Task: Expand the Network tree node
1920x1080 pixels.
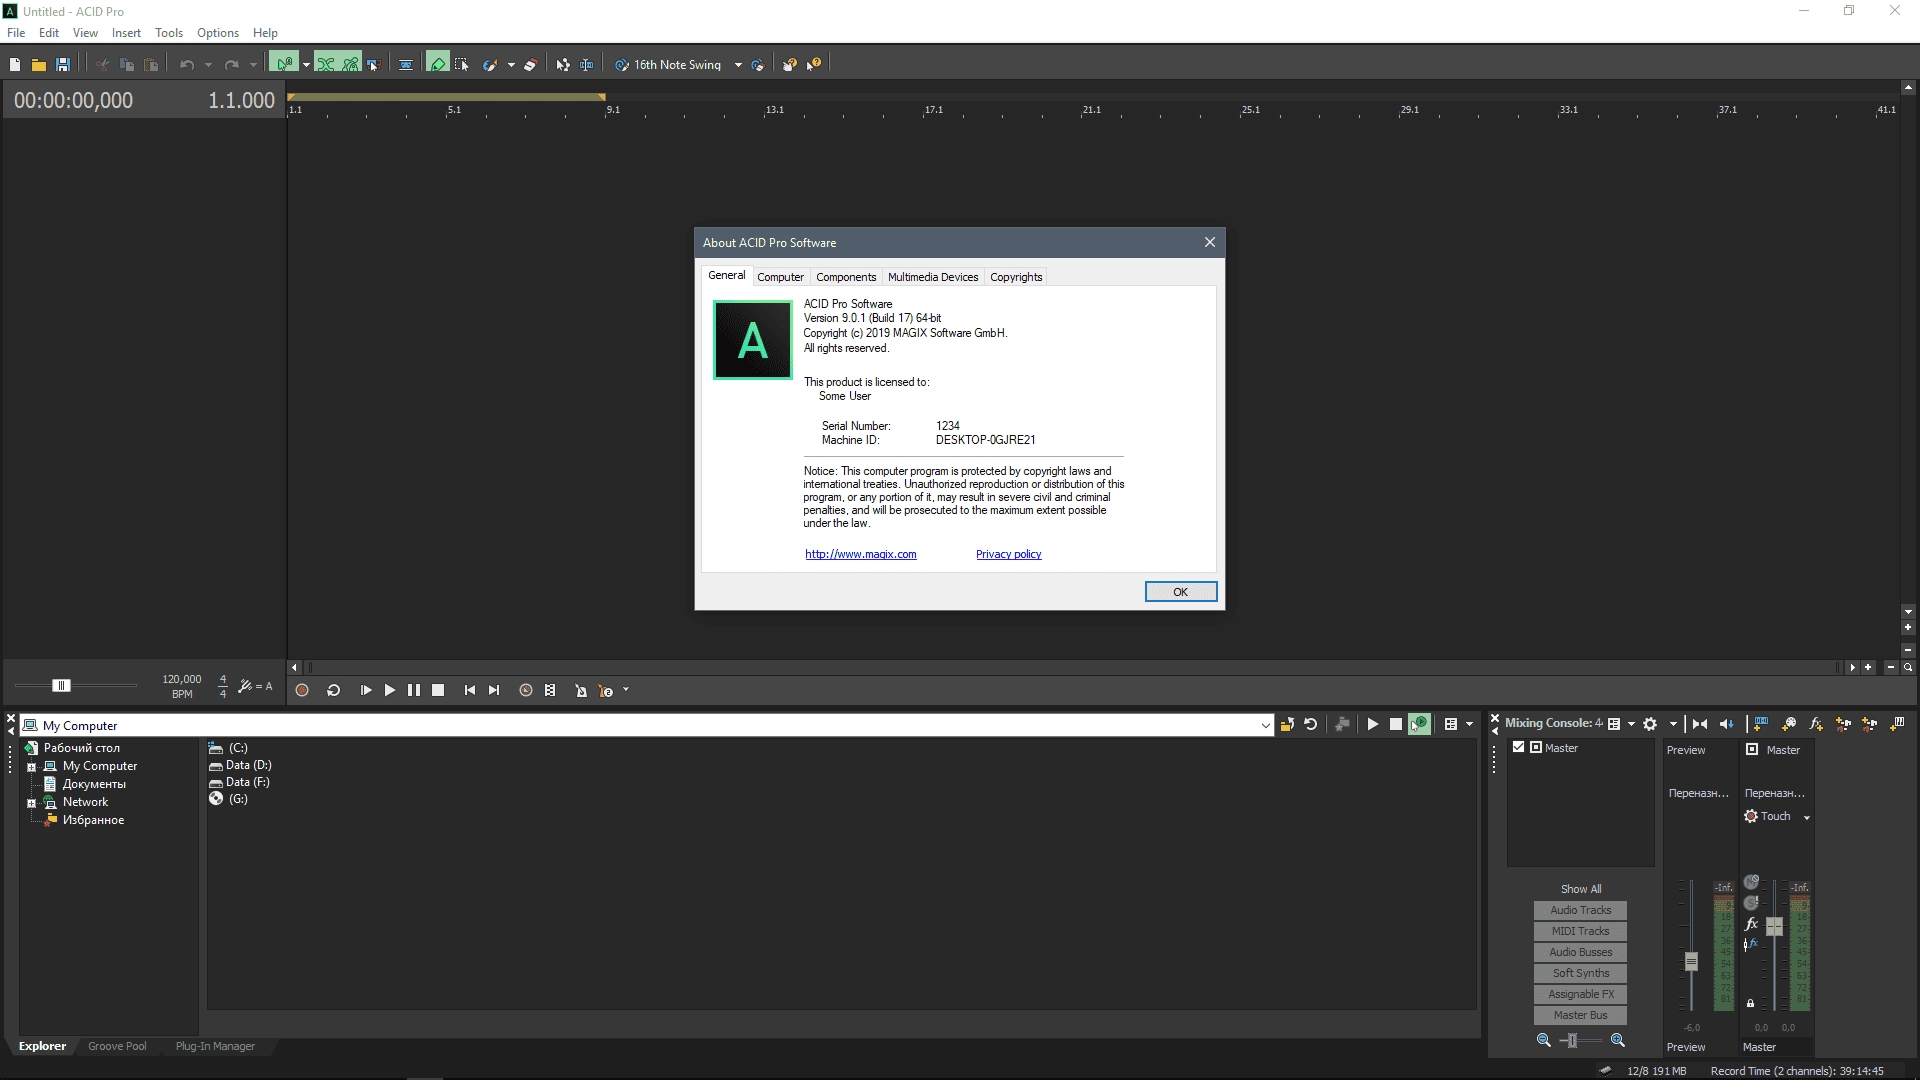Action: click(32, 803)
